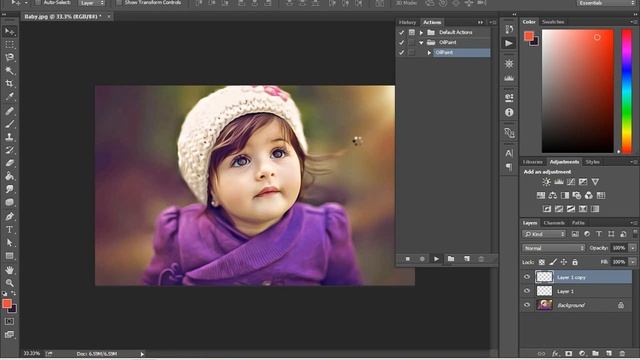Select the Eraser tool
The width and height of the screenshot is (640, 360).
(9, 163)
